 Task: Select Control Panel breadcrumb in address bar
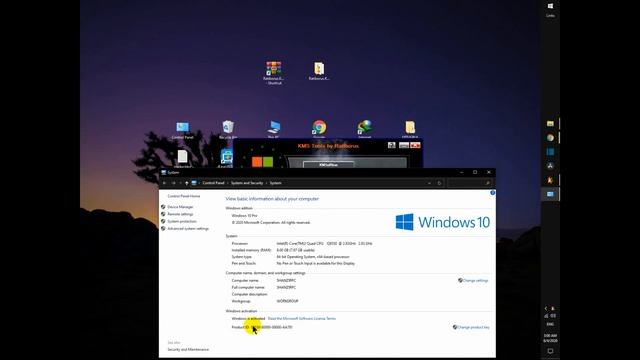click(213, 183)
